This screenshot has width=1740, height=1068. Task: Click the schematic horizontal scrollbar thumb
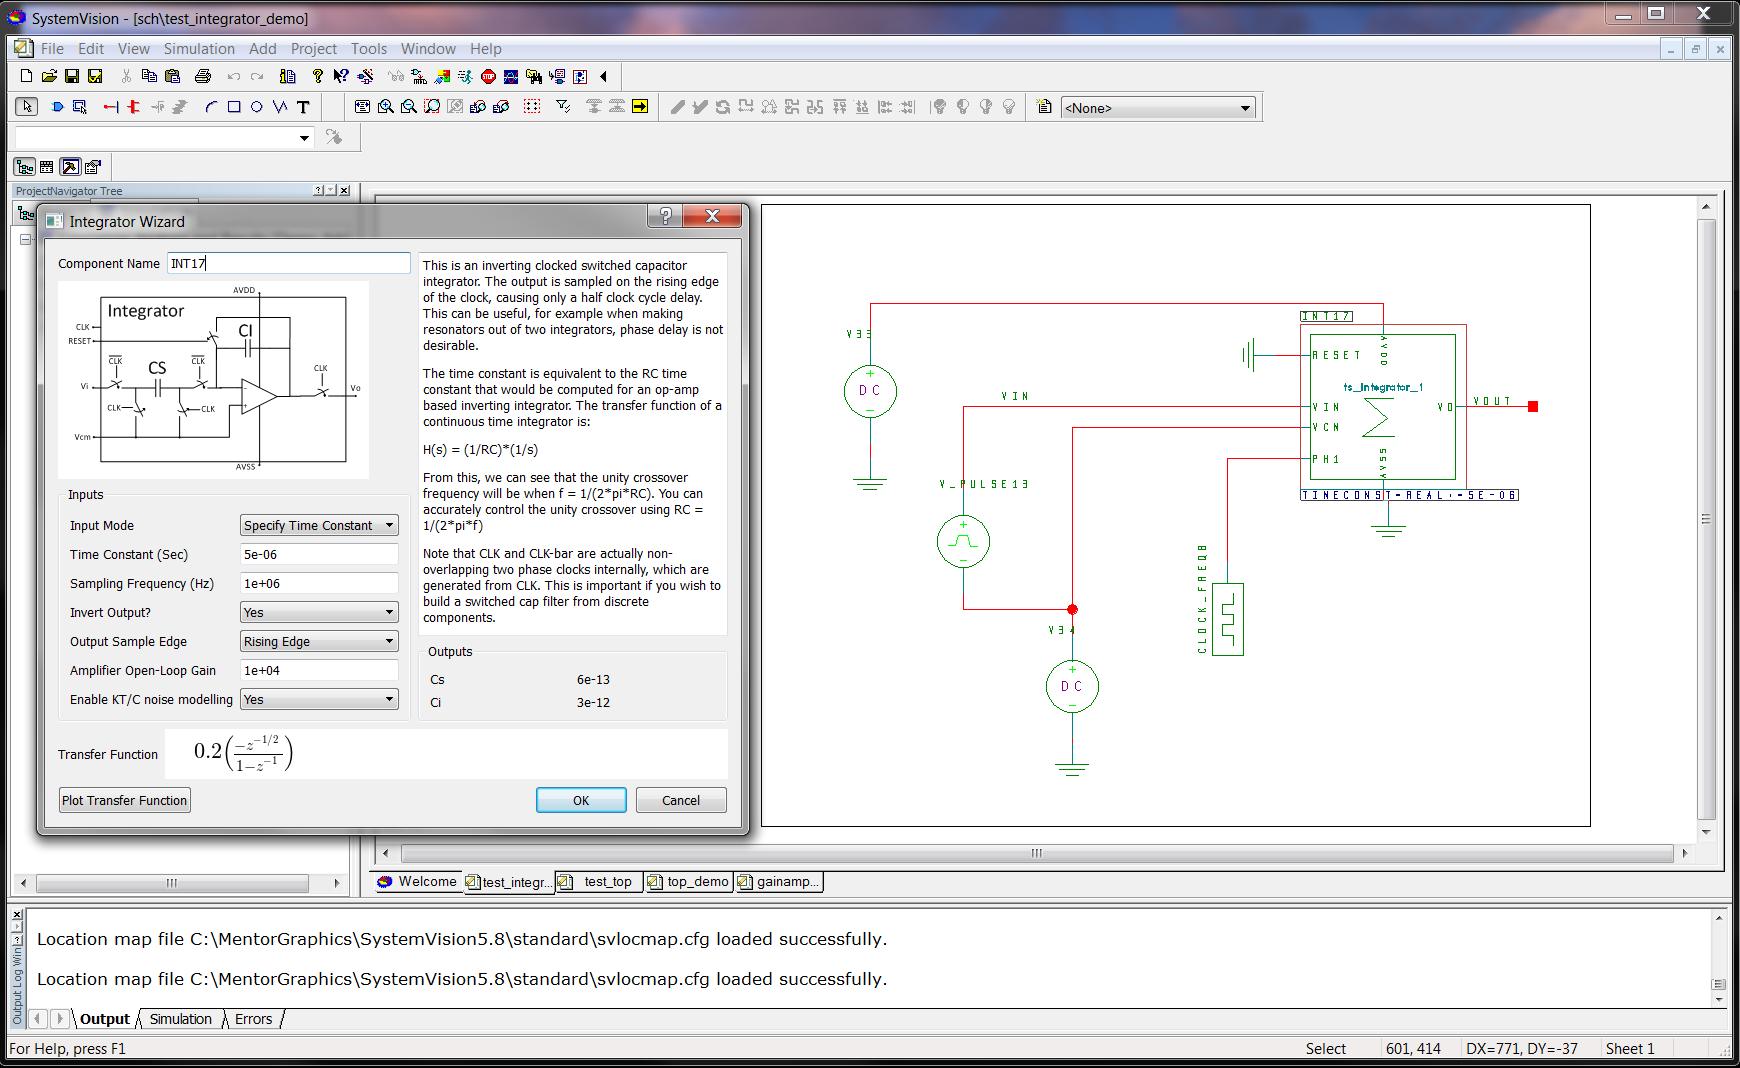coord(1036,853)
